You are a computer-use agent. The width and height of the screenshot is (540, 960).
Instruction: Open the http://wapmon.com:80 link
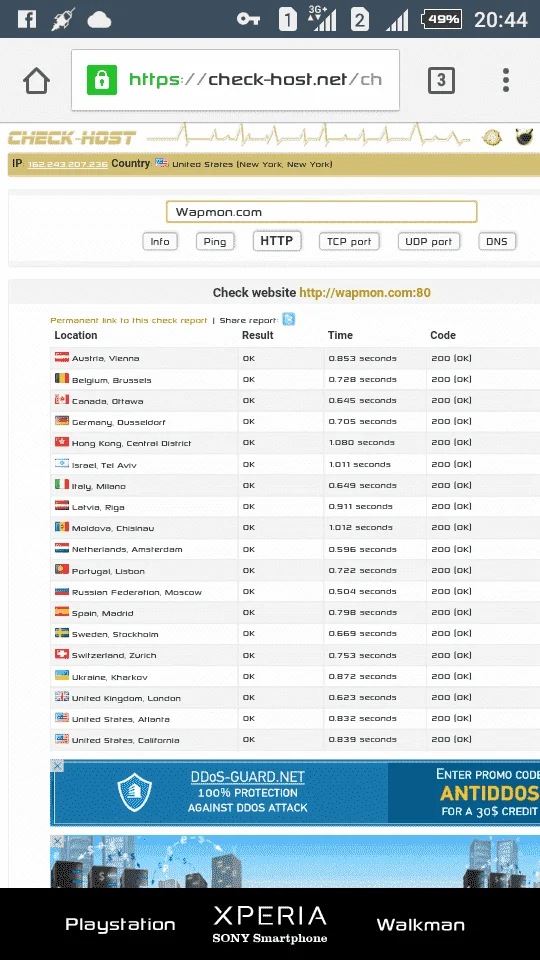[x=365, y=293]
